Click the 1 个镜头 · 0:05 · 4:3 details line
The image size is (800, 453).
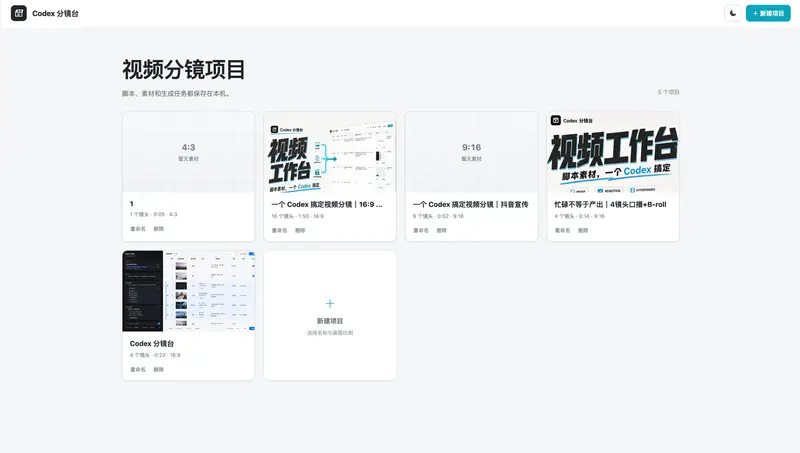point(153,214)
